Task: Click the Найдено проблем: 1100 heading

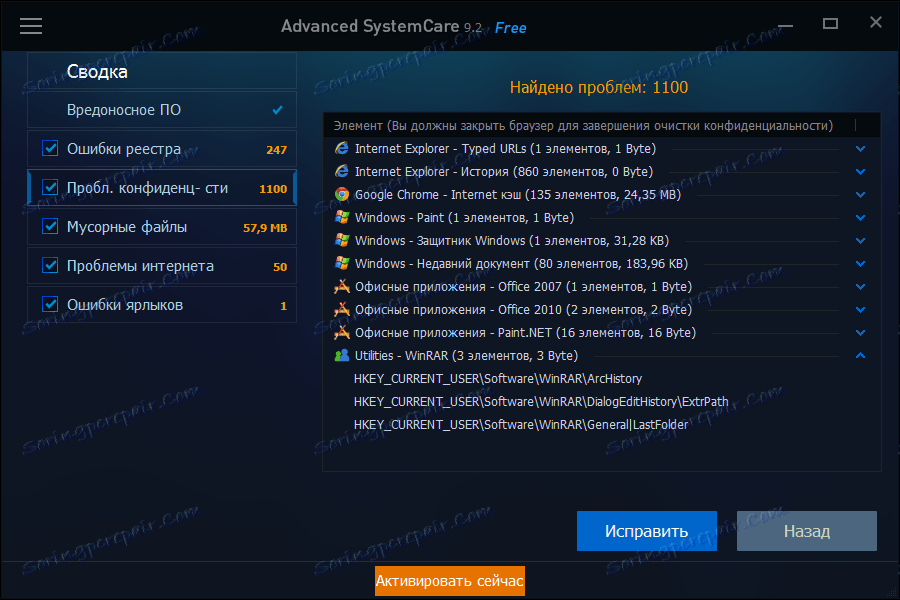Action: coord(599,87)
